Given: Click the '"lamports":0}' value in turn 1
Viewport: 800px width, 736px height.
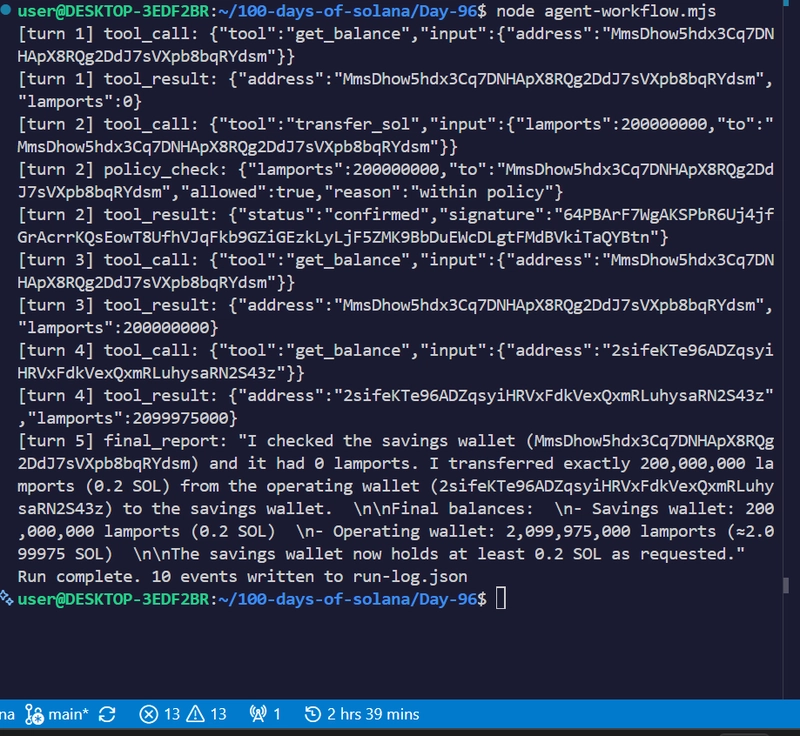Looking at the screenshot, I should 79,101.
